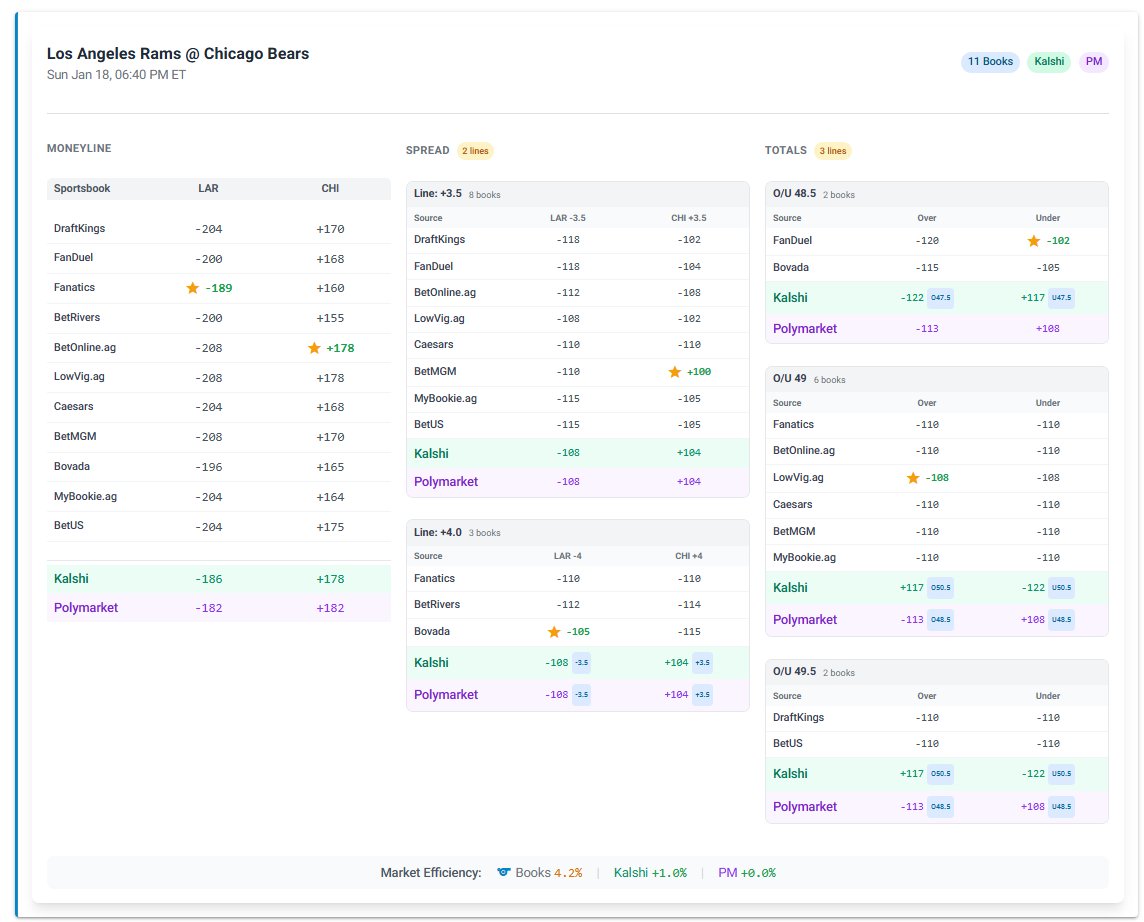The width and height of the screenshot is (1144, 922).
Task: Click Bovada moneyline LAR -196
Action: (x=209, y=467)
